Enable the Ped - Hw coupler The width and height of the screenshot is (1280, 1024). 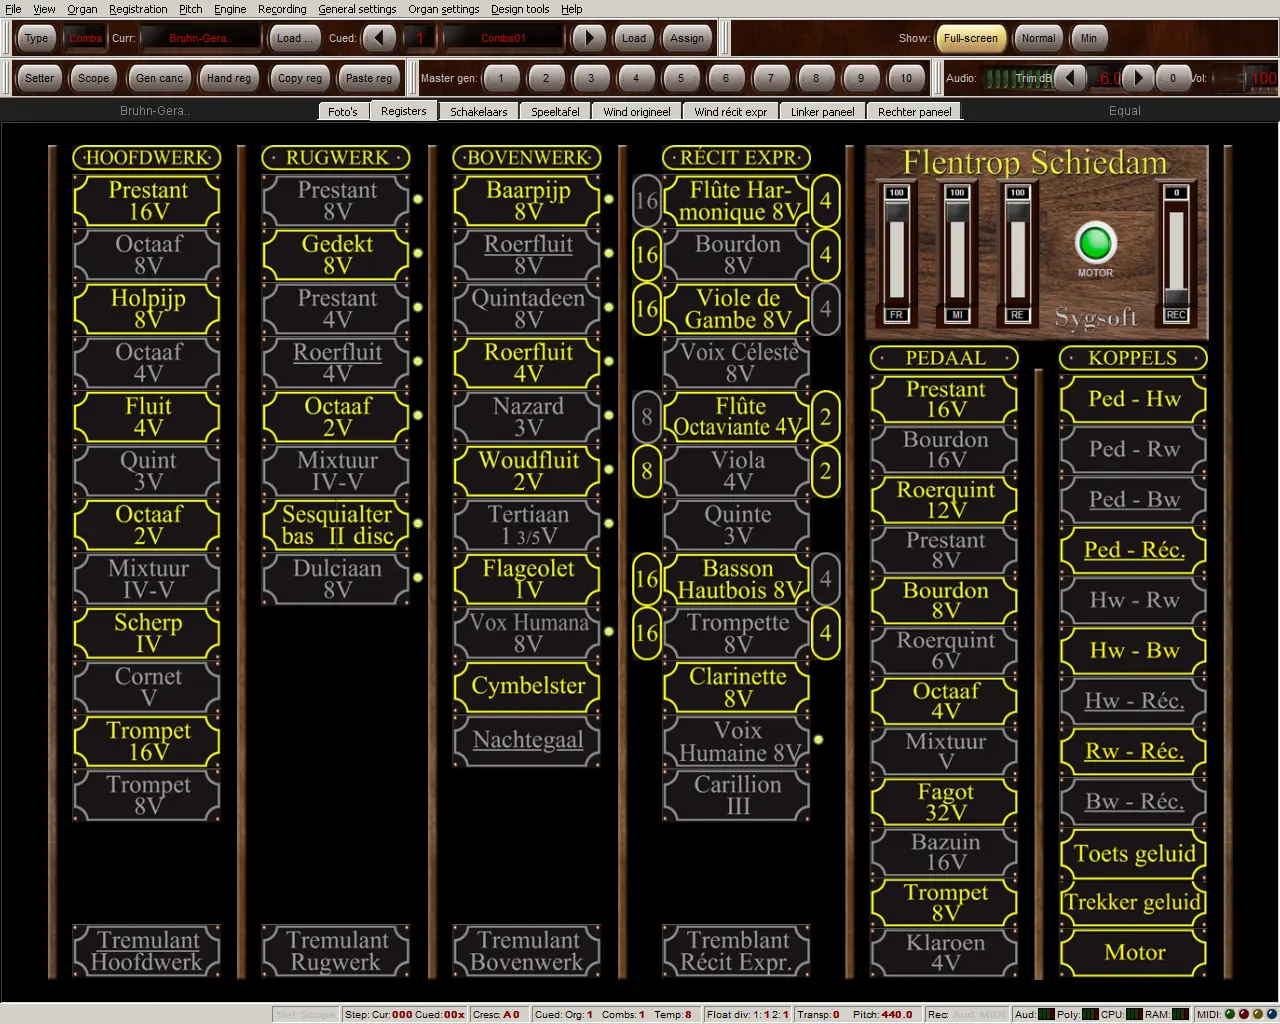pyautogui.click(x=1134, y=399)
